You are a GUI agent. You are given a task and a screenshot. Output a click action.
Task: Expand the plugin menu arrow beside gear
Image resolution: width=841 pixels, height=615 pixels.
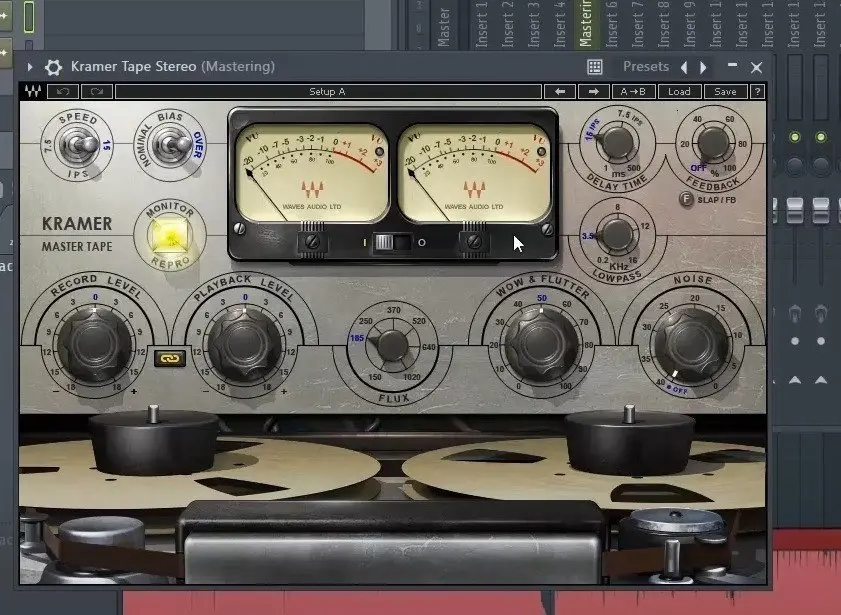[30, 67]
